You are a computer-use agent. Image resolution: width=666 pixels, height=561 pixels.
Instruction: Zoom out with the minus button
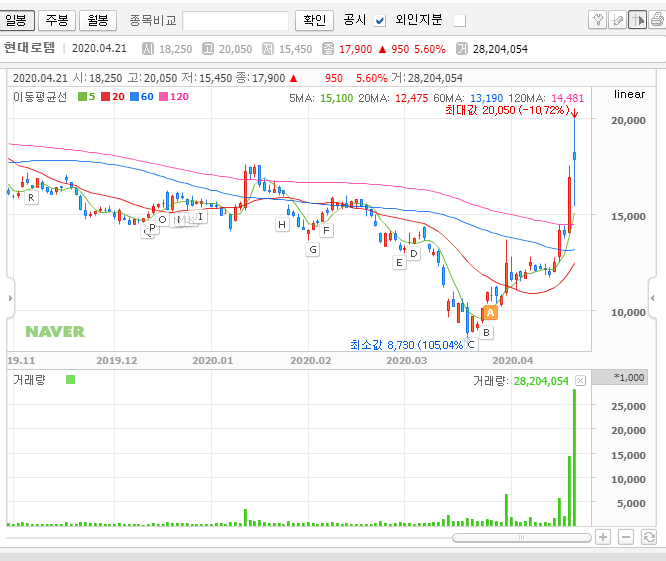[x=626, y=537]
